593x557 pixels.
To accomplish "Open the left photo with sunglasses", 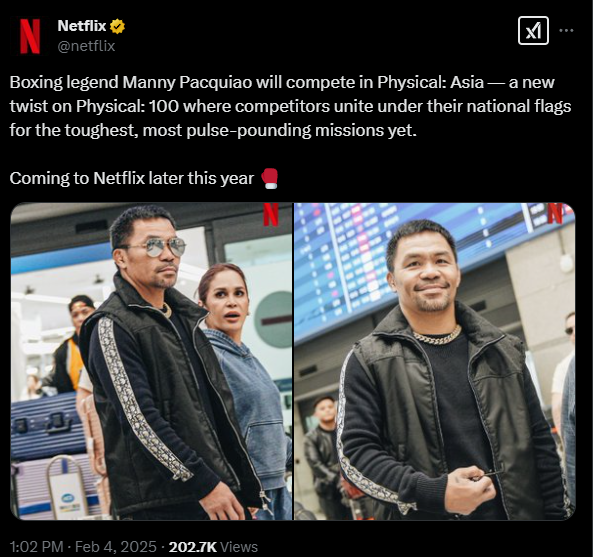I will (x=151, y=361).
